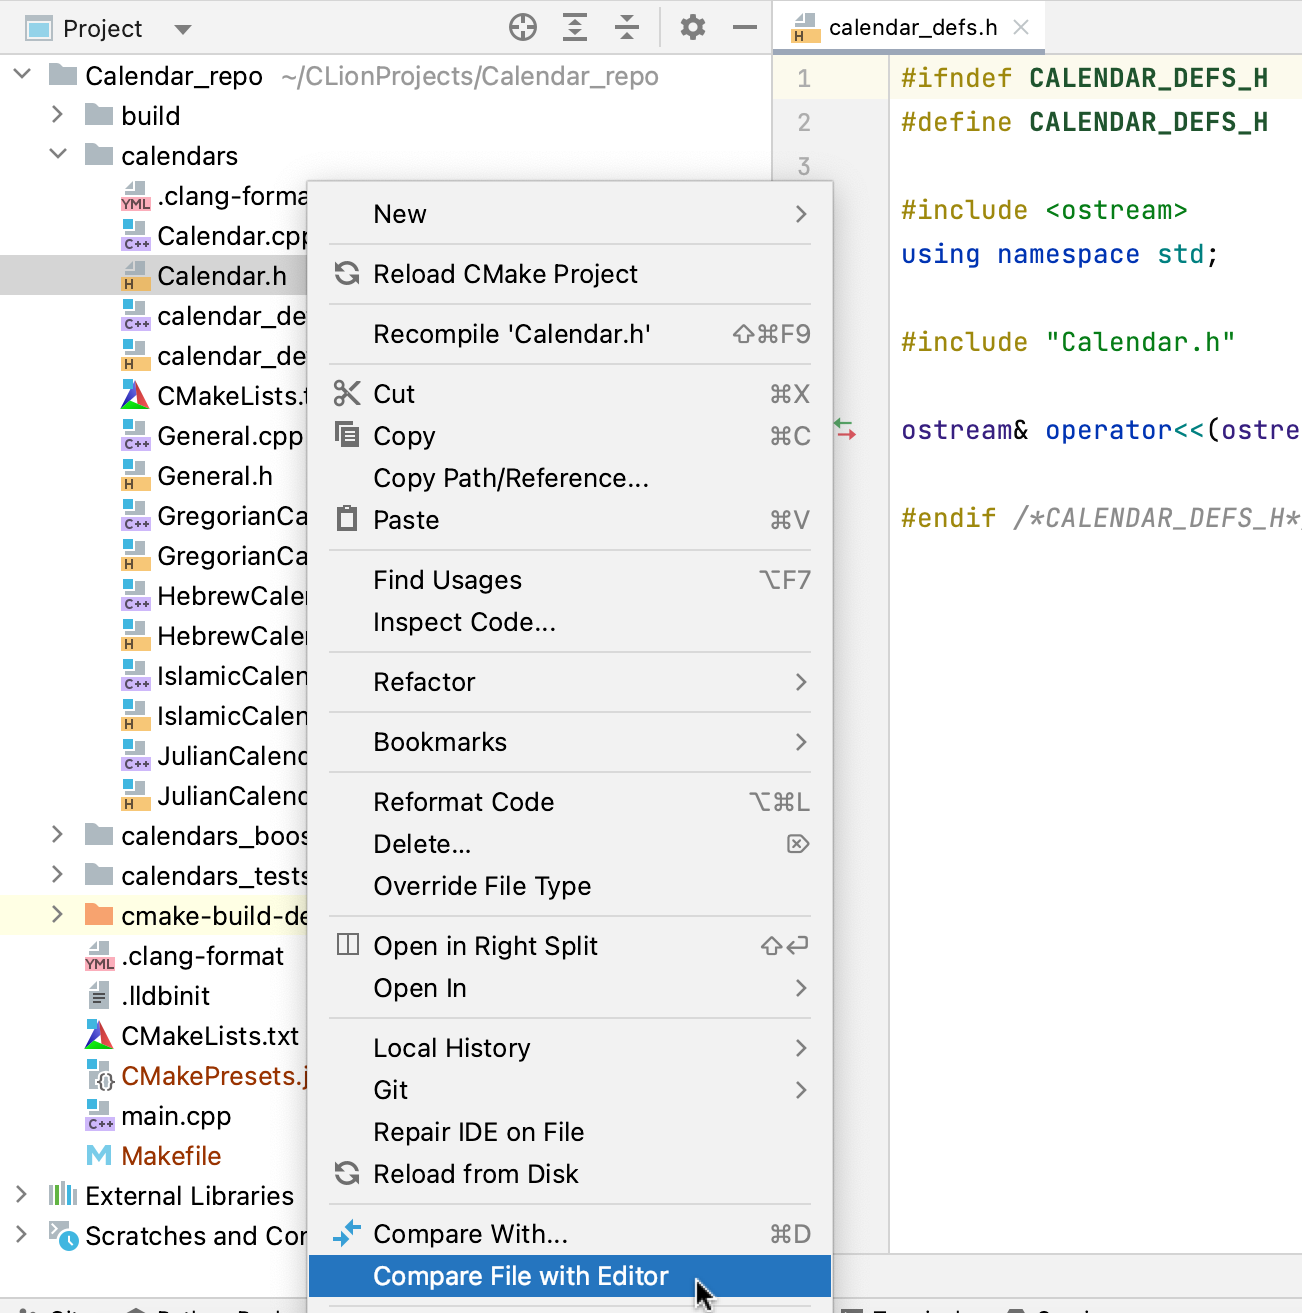The image size is (1302, 1313).
Task: Click Reload from Disk
Action: [477, 1174]
